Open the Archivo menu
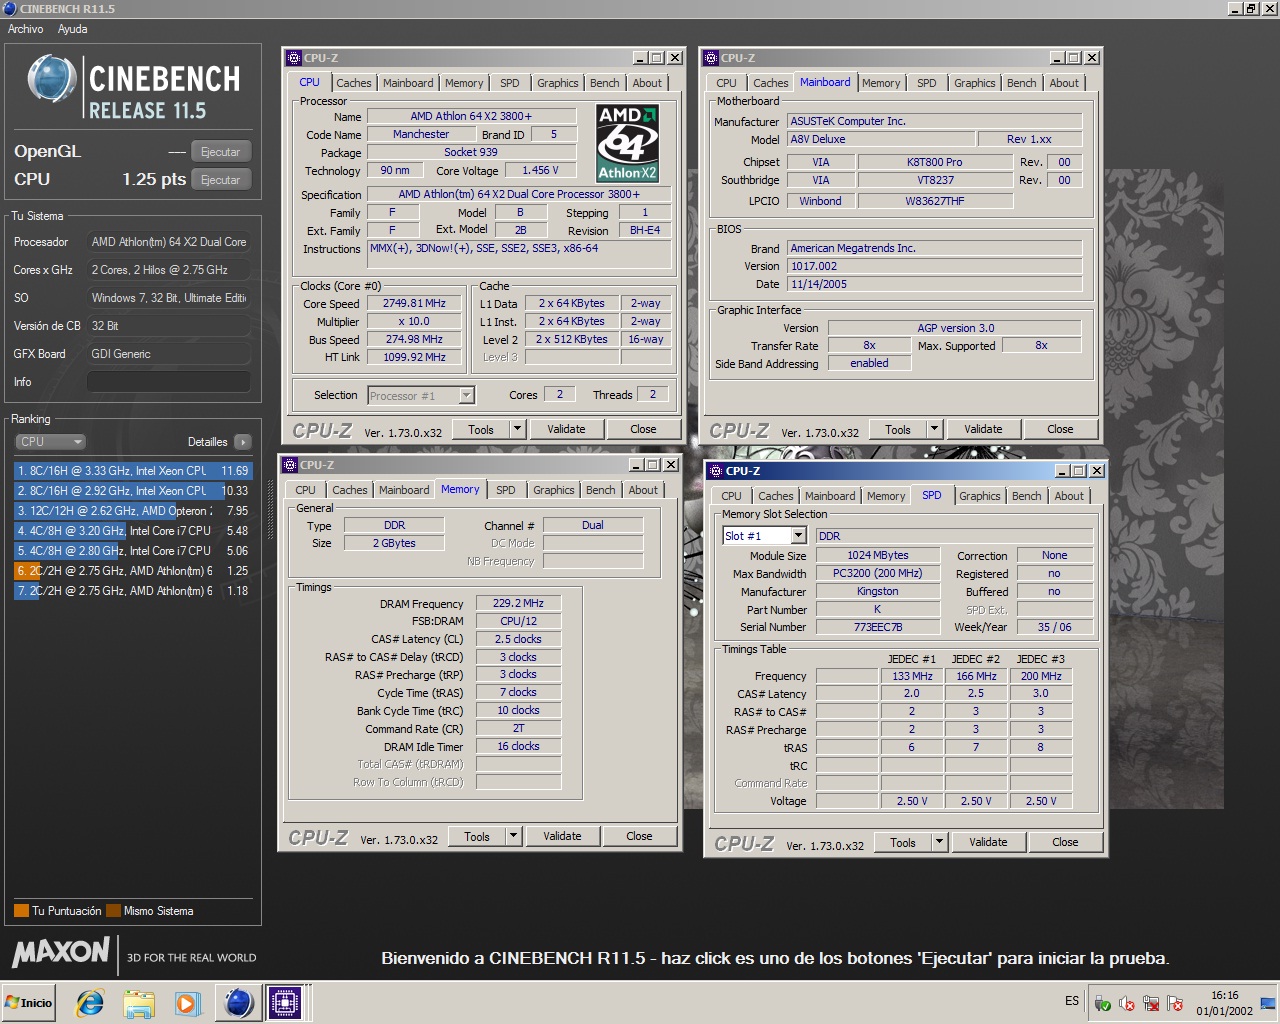This screenshot has width=1280, height=1024. [26, 29]
